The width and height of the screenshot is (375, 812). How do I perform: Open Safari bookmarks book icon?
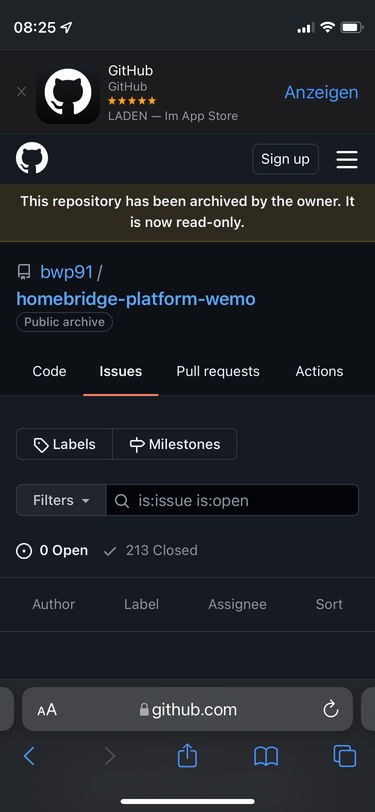pyautogui.click(x=266, y=757)
